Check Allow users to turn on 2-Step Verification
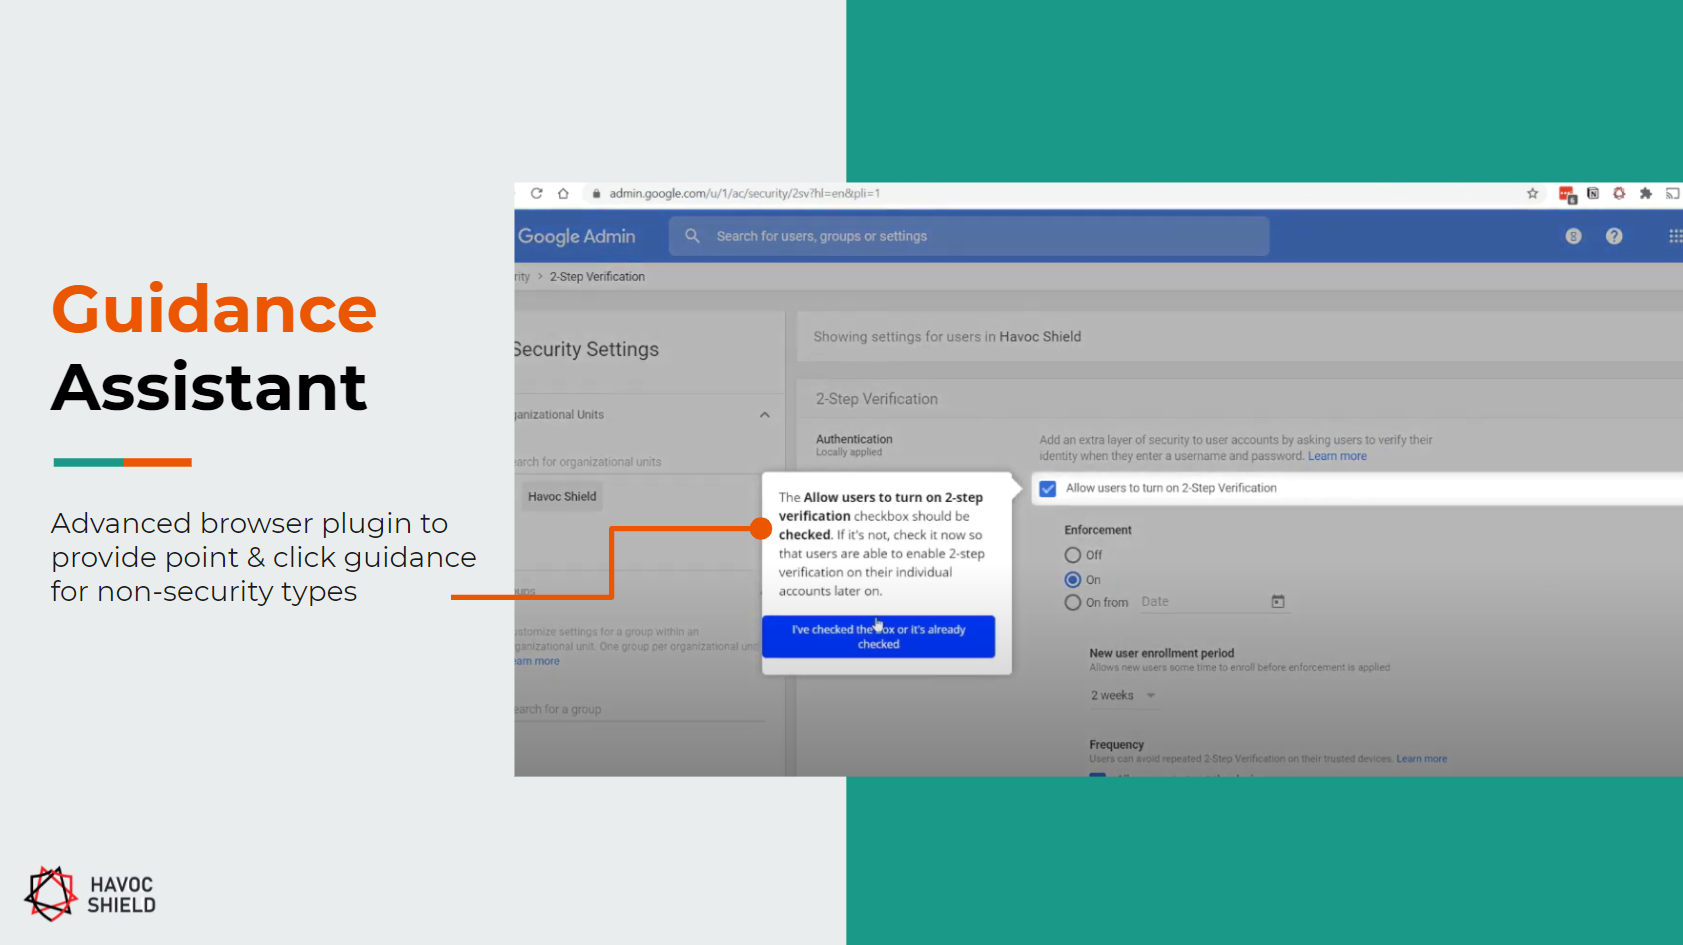 (1048, 489)
